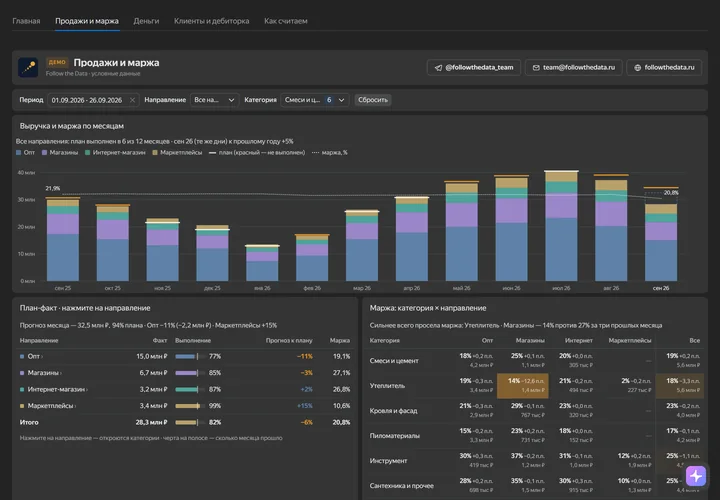
Task: Click the Пиломатериалы category row
Action: click(535, 436)
